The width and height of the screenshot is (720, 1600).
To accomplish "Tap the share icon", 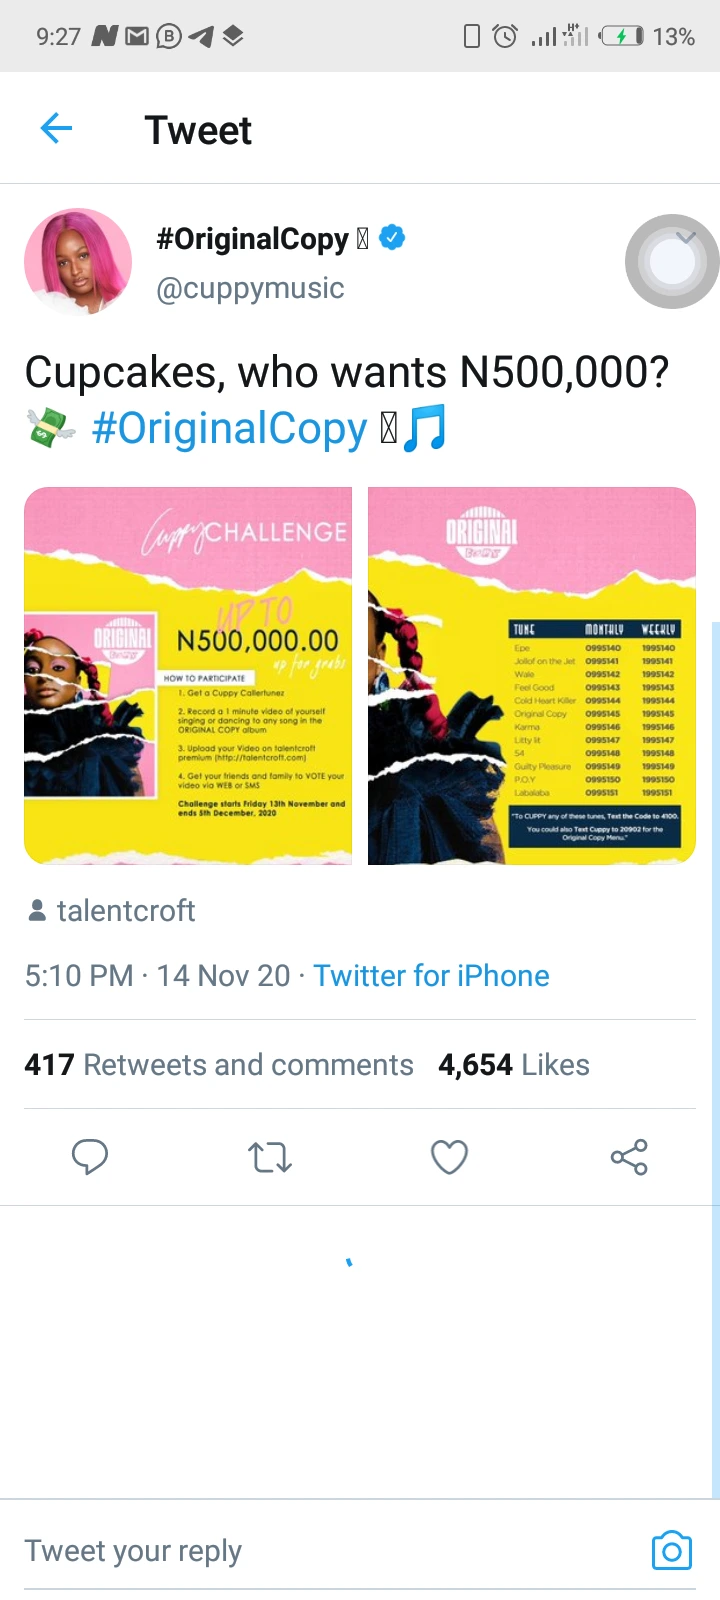I will coord(629,1157).
